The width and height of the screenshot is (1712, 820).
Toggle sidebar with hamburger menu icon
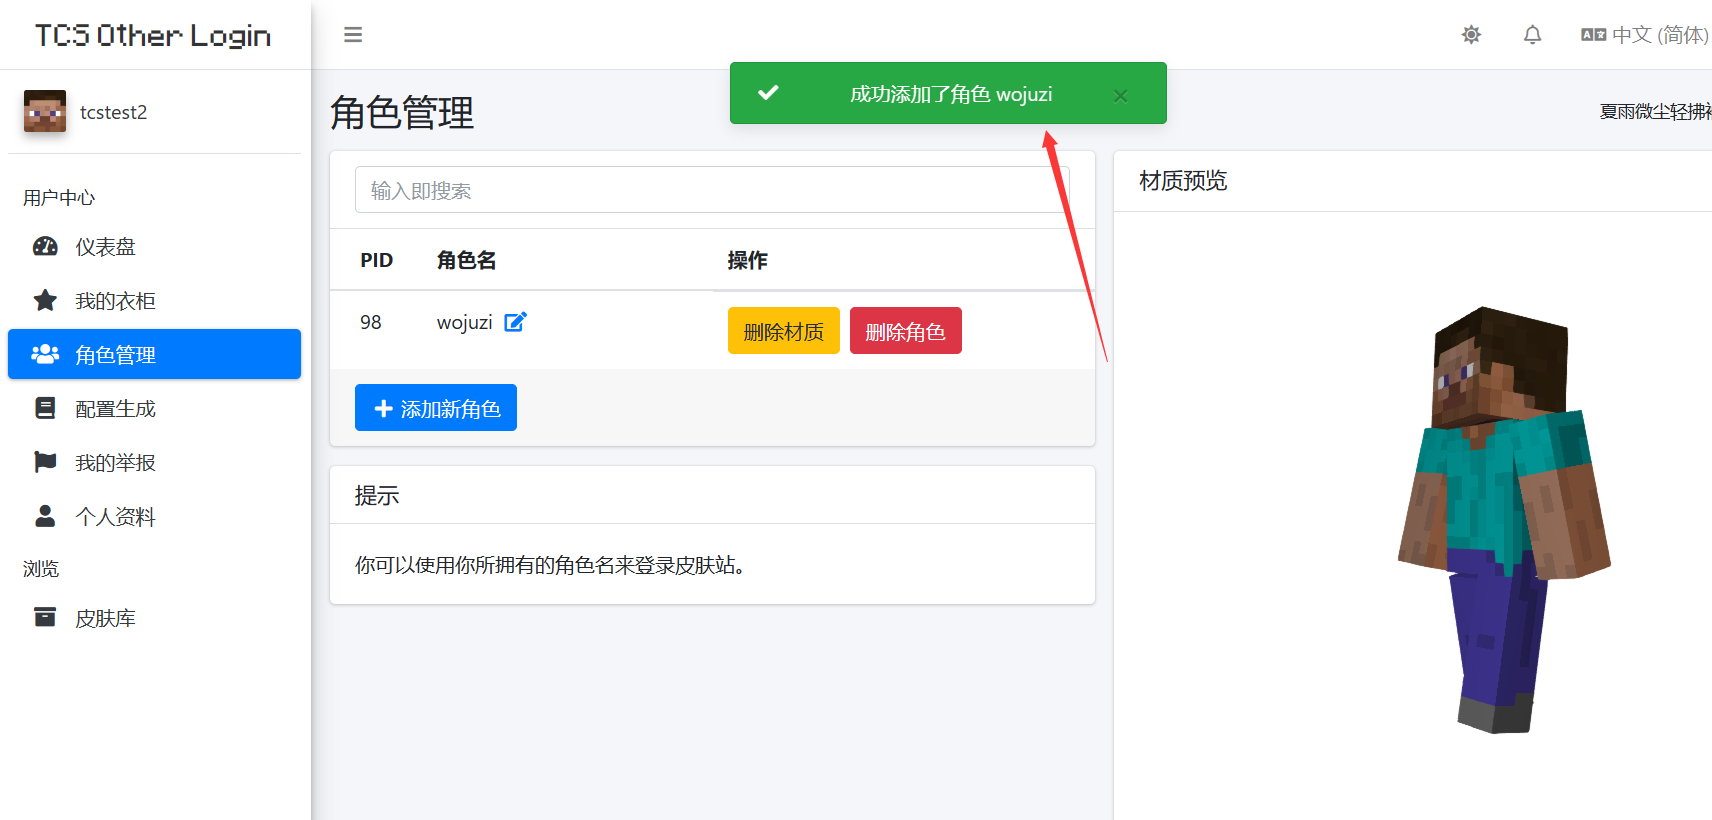point(353,35)
